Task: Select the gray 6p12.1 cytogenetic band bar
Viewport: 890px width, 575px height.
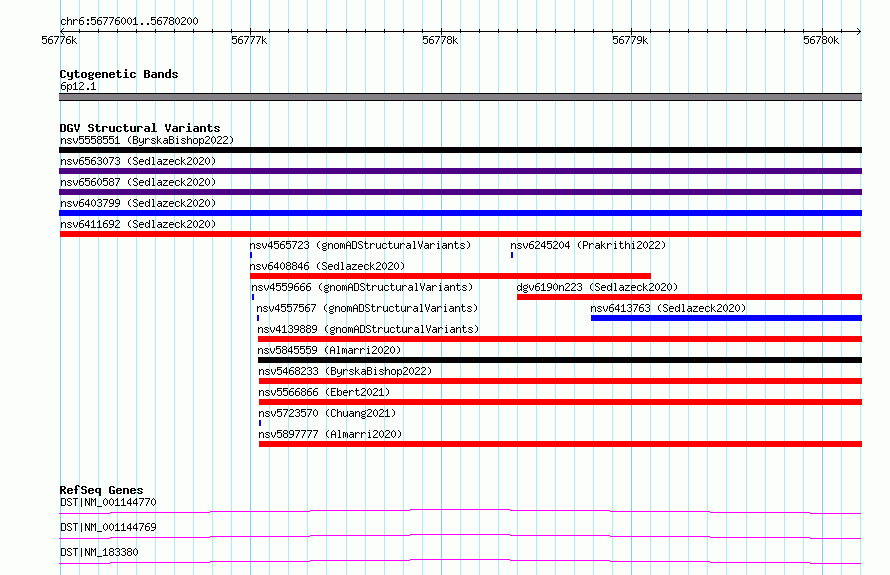Action: [460, 97]
